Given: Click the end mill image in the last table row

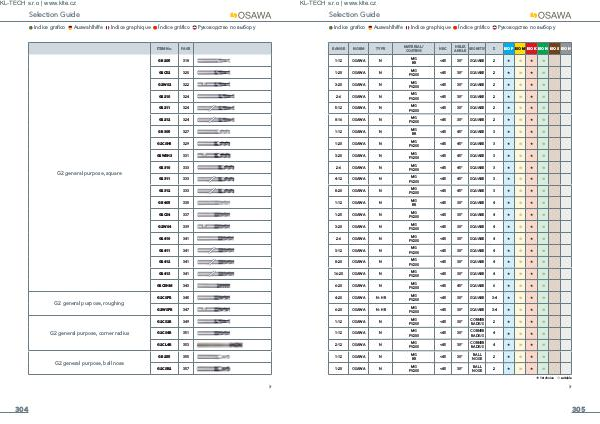Looking at the screenshot, I should point(213,368).
